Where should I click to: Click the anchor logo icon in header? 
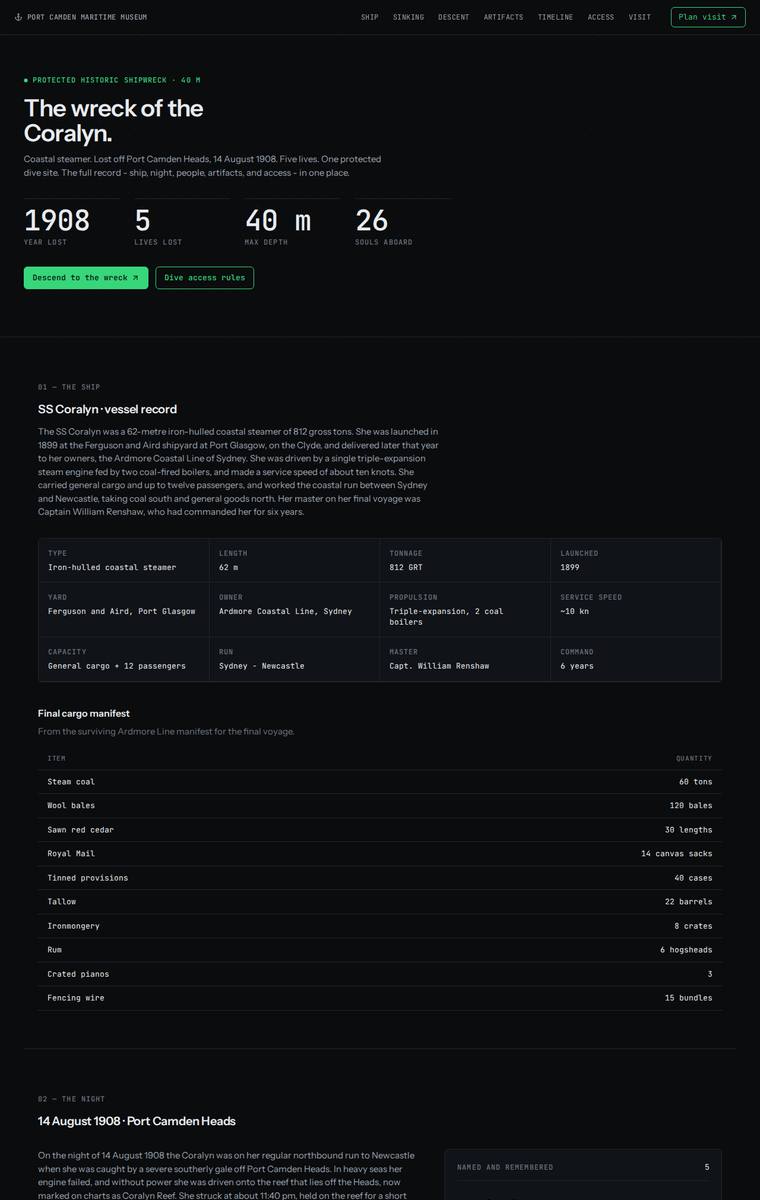tap(18, 17)
